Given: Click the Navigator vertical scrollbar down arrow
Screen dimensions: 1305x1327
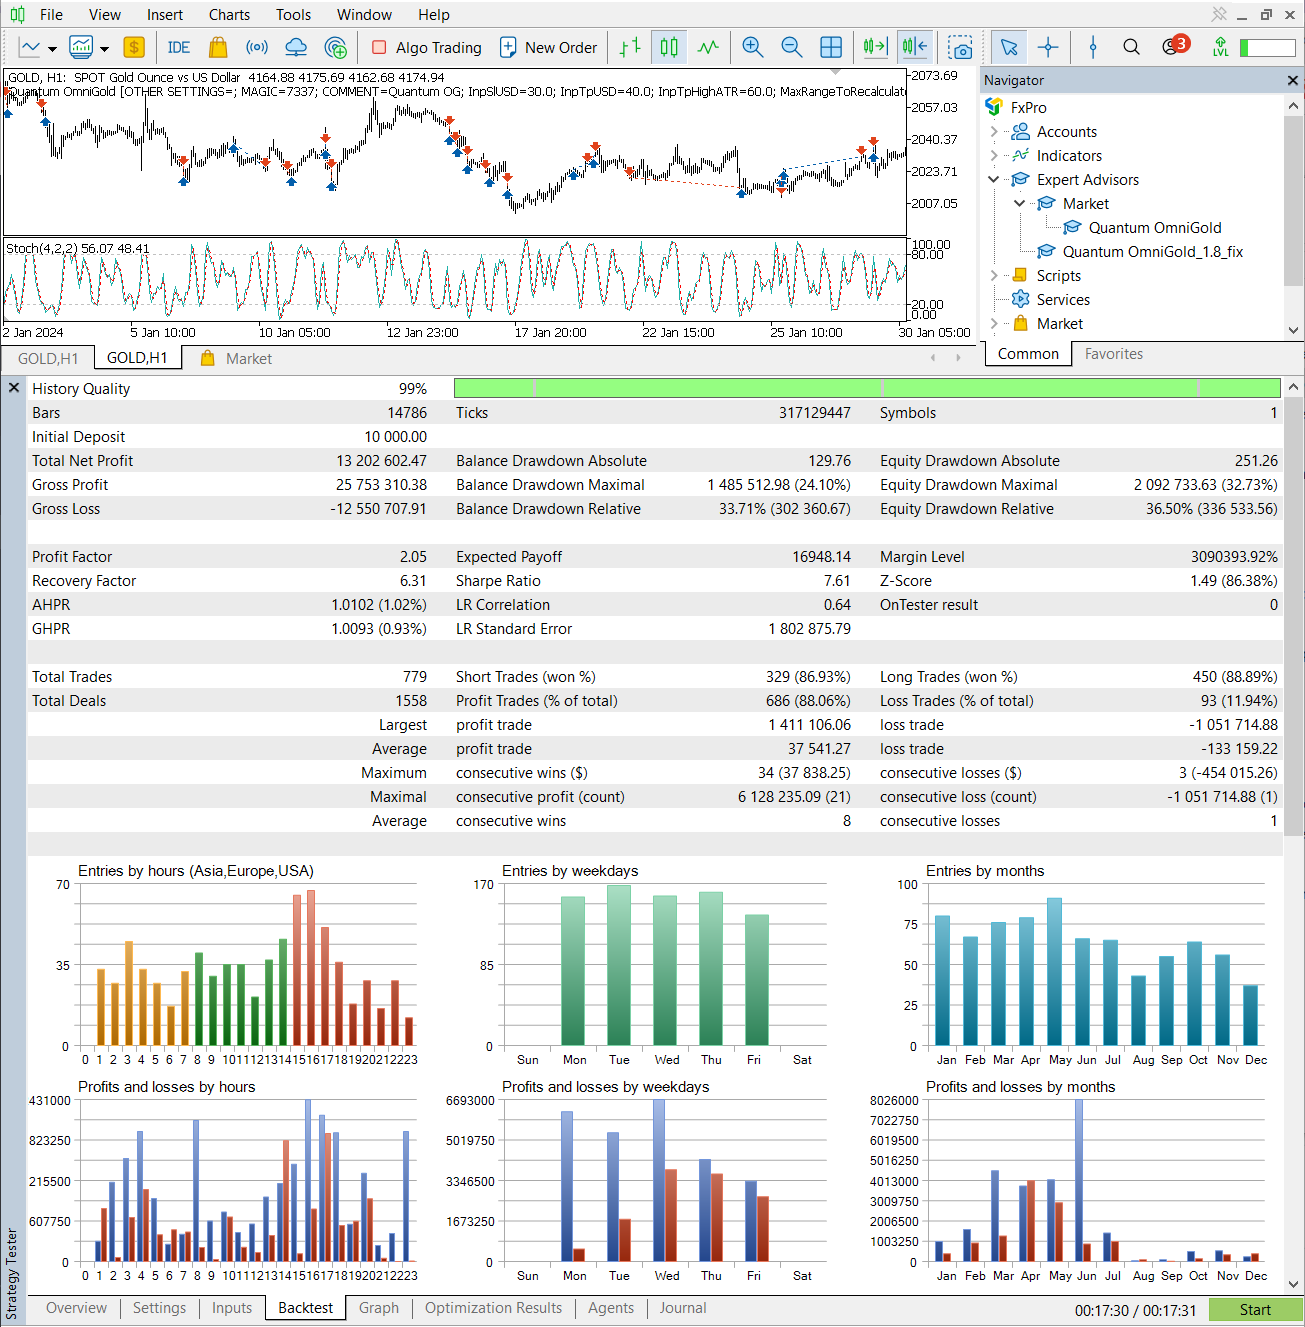Looking at the screenshot, I should click(1293, 330).
